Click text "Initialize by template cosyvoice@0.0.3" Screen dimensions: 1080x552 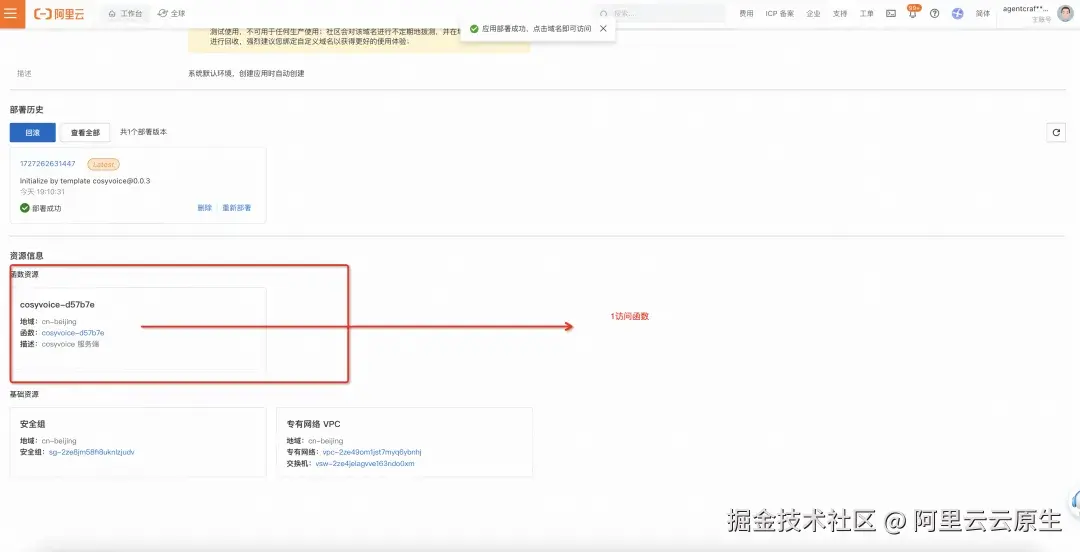click(x=85, y=181)
